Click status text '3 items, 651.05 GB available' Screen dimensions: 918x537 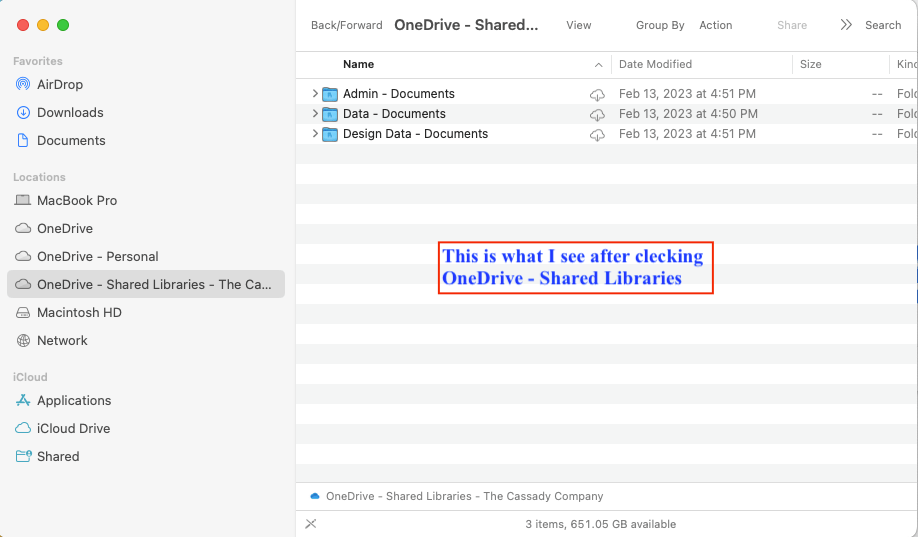pos(601,524)
